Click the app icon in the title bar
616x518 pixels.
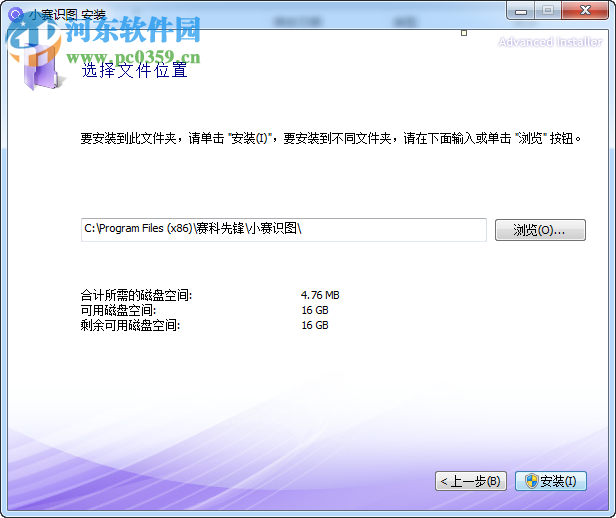[x=16, y=15]
